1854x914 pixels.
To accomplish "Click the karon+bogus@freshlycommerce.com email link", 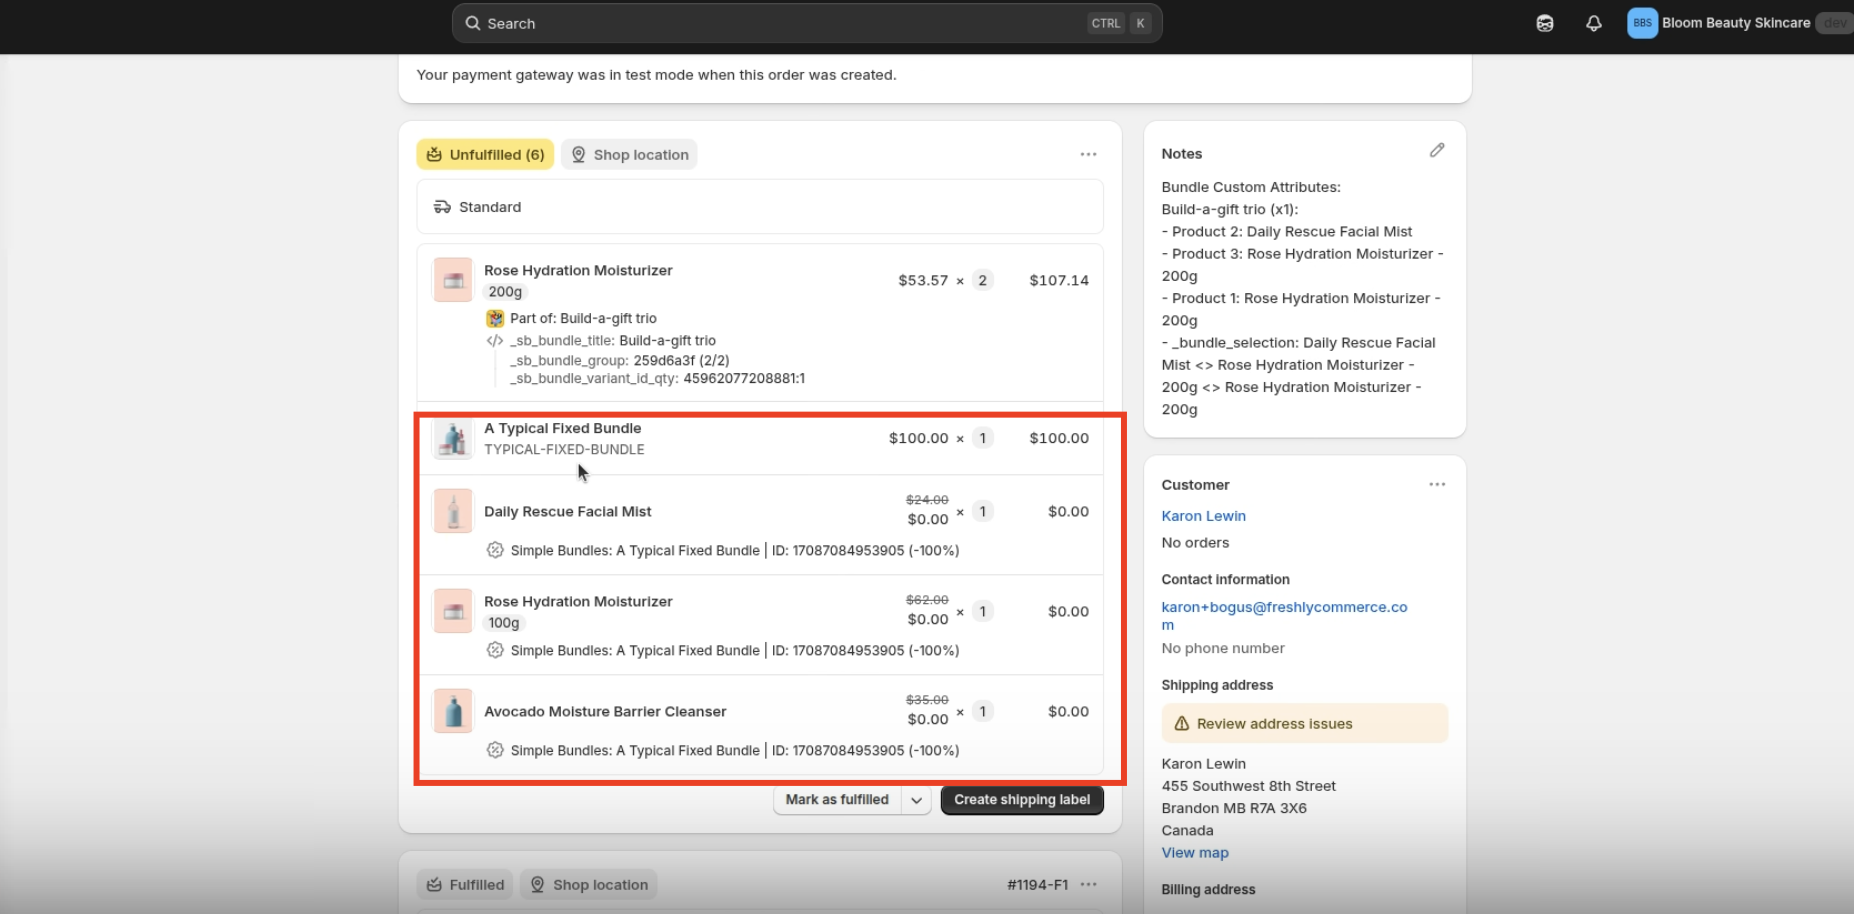I will click(1284, 615).
